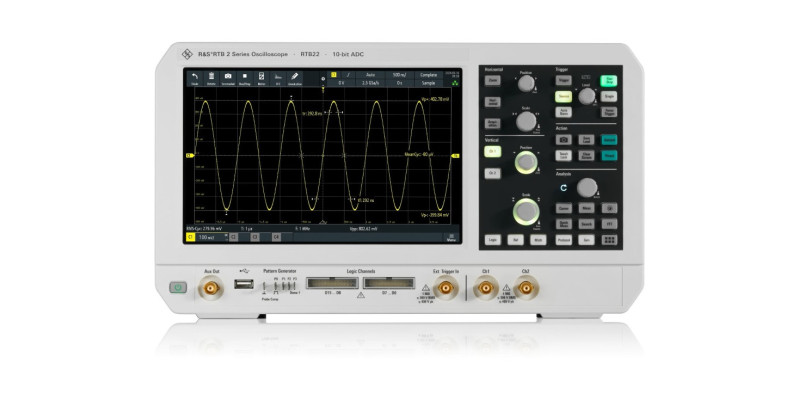The image size is (800, 400).
Task: Enable channel C3 on the touchscreen
Action: (255, 237)
